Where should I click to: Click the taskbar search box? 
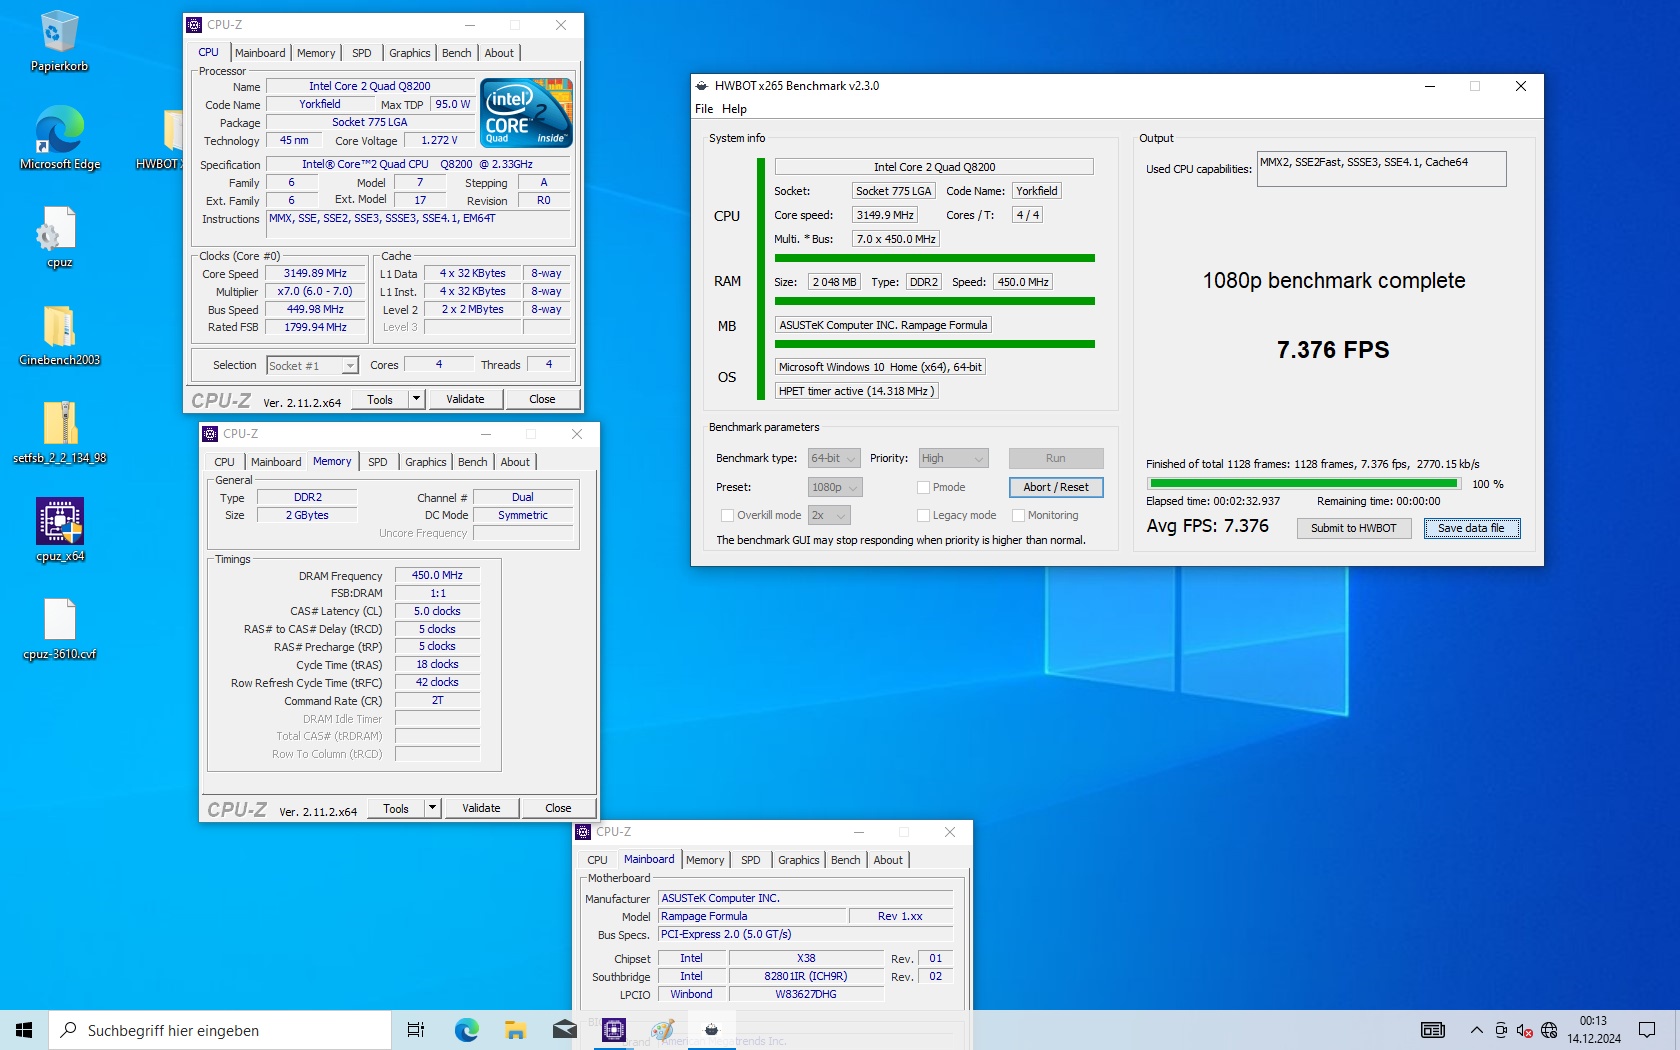[x=220, y=1030]
